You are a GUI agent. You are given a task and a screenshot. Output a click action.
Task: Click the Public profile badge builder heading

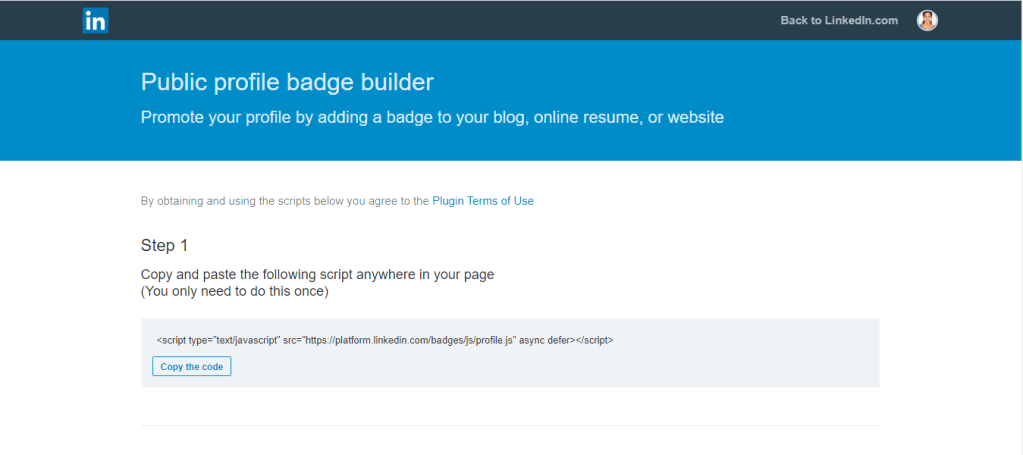tap(287, 82)
